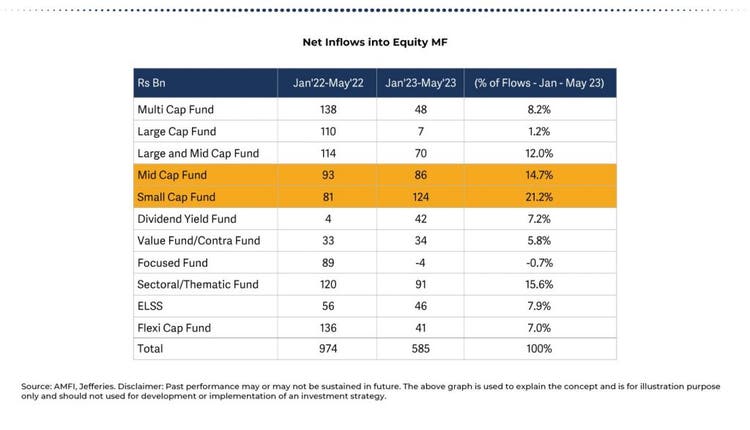Select the -0.7% Focused Fund percentage cell

(x=540, y=262)
